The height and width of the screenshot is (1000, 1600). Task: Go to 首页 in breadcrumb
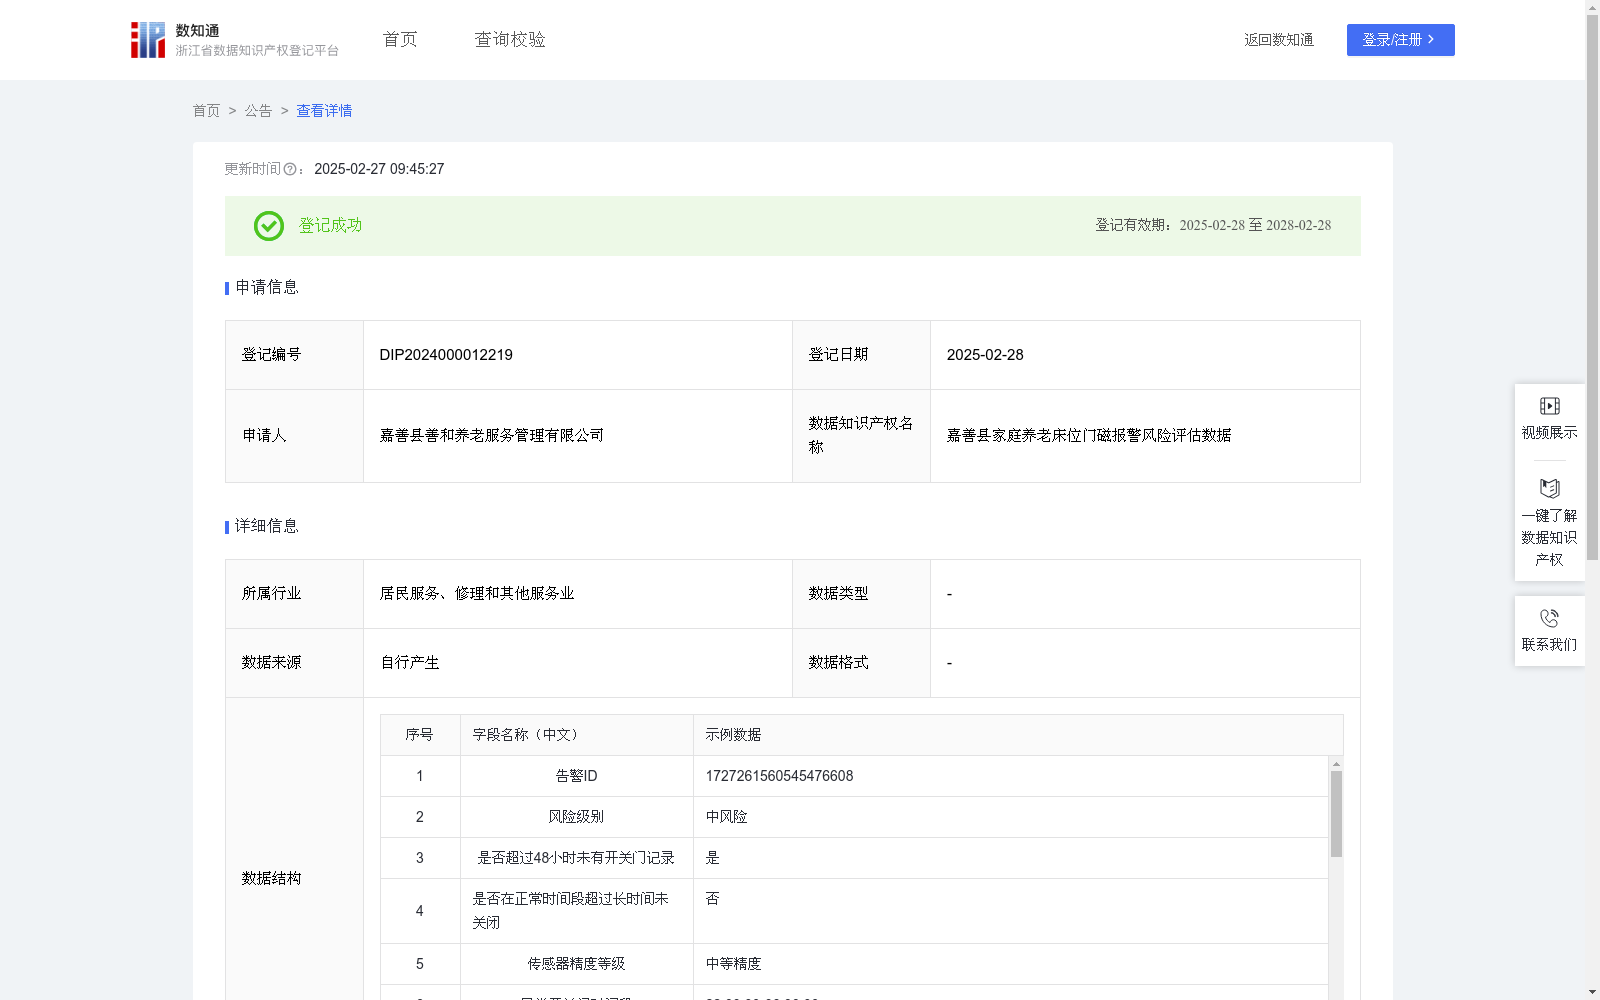click(x=206, y=111)
